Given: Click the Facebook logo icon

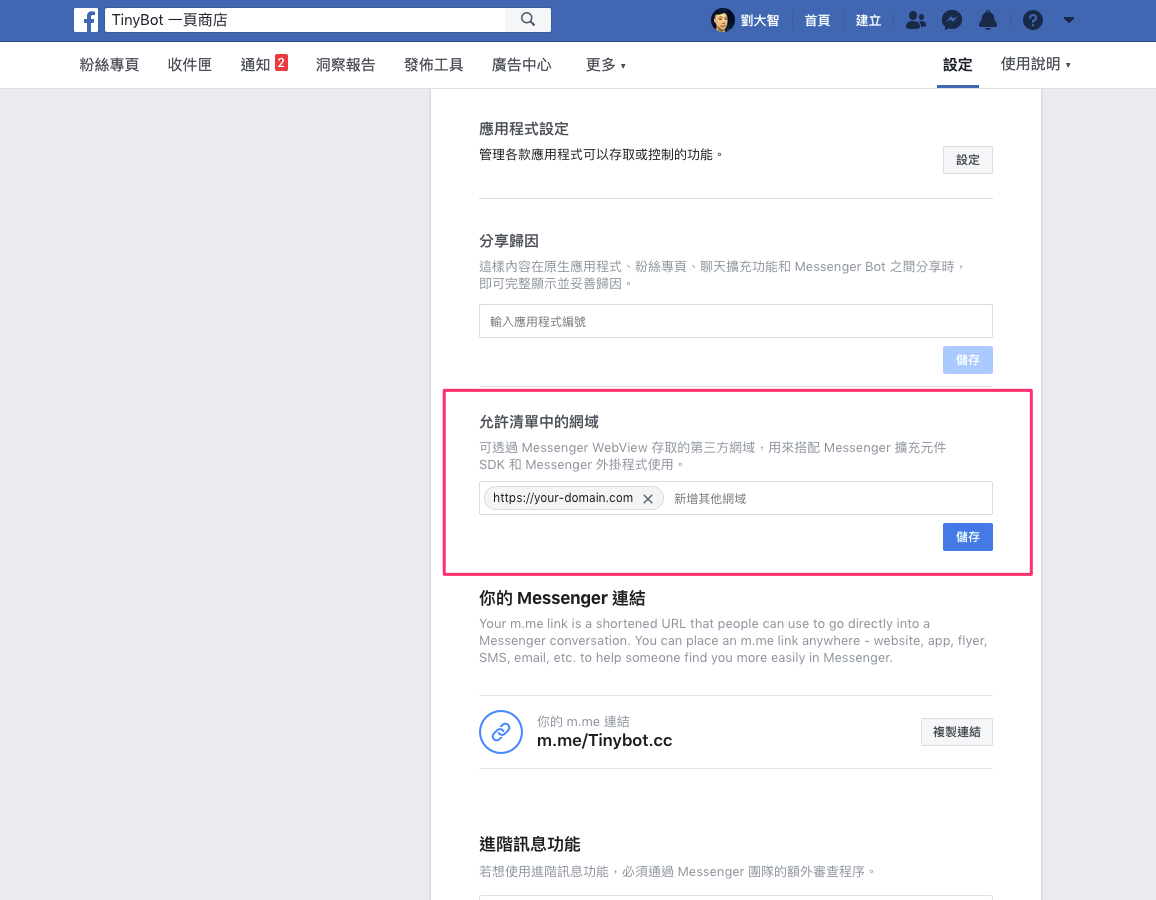Looking at the screenshot, I should coord(86,20).
